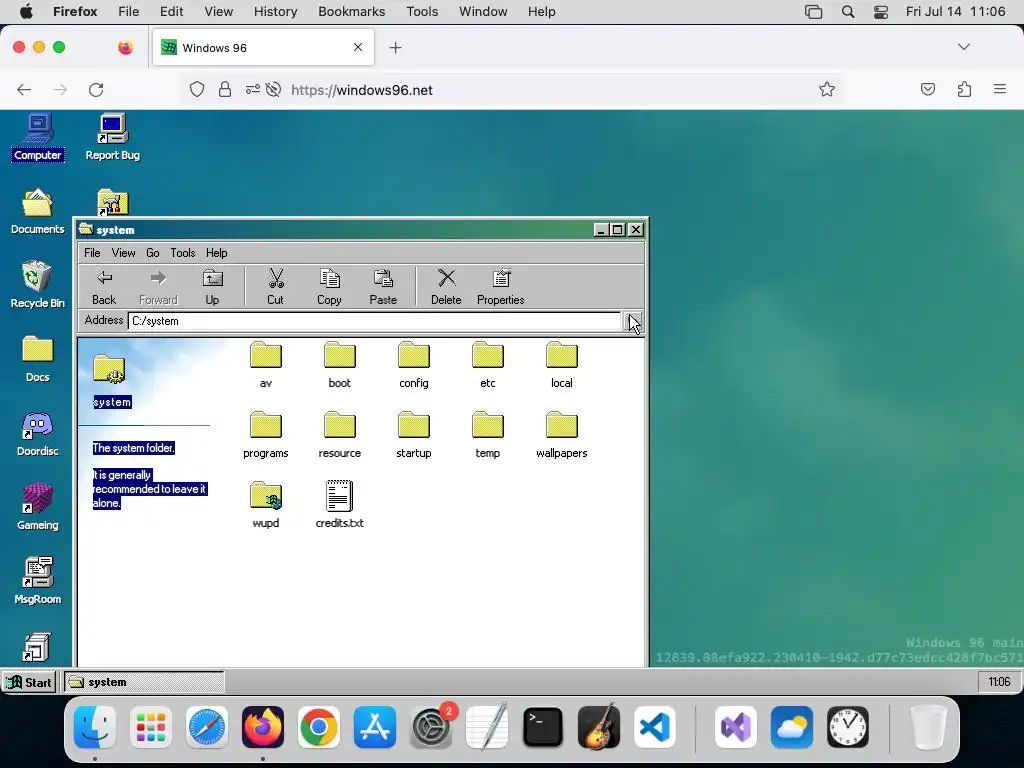Click the Documents desktop icon

[38, 212]
